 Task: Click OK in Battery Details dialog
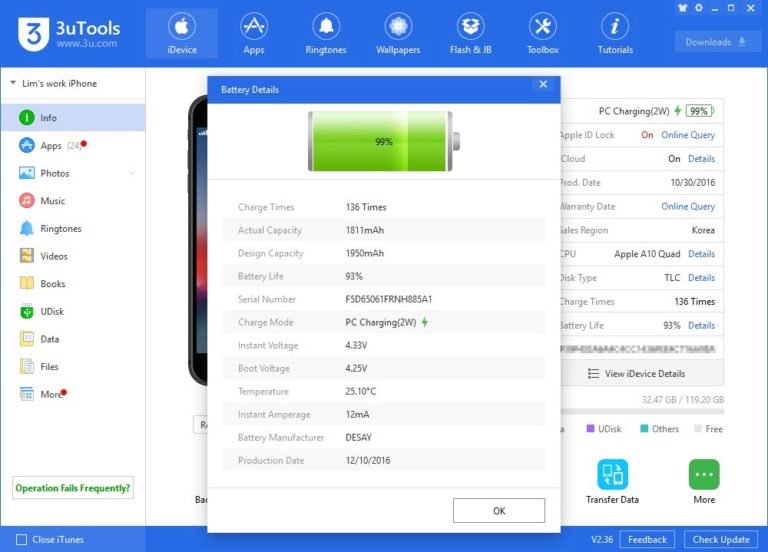499,511
